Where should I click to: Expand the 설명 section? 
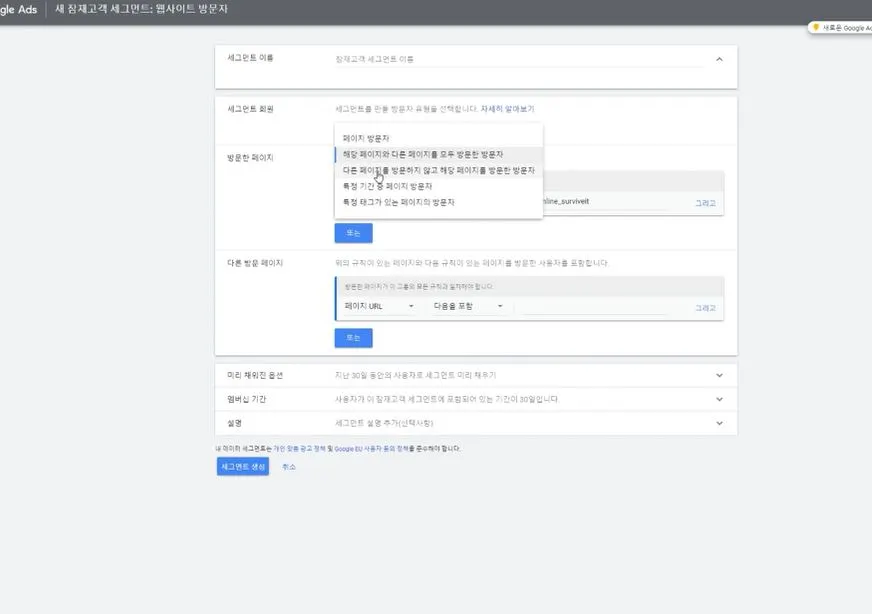pyautogui.click(x=718, y=422)
